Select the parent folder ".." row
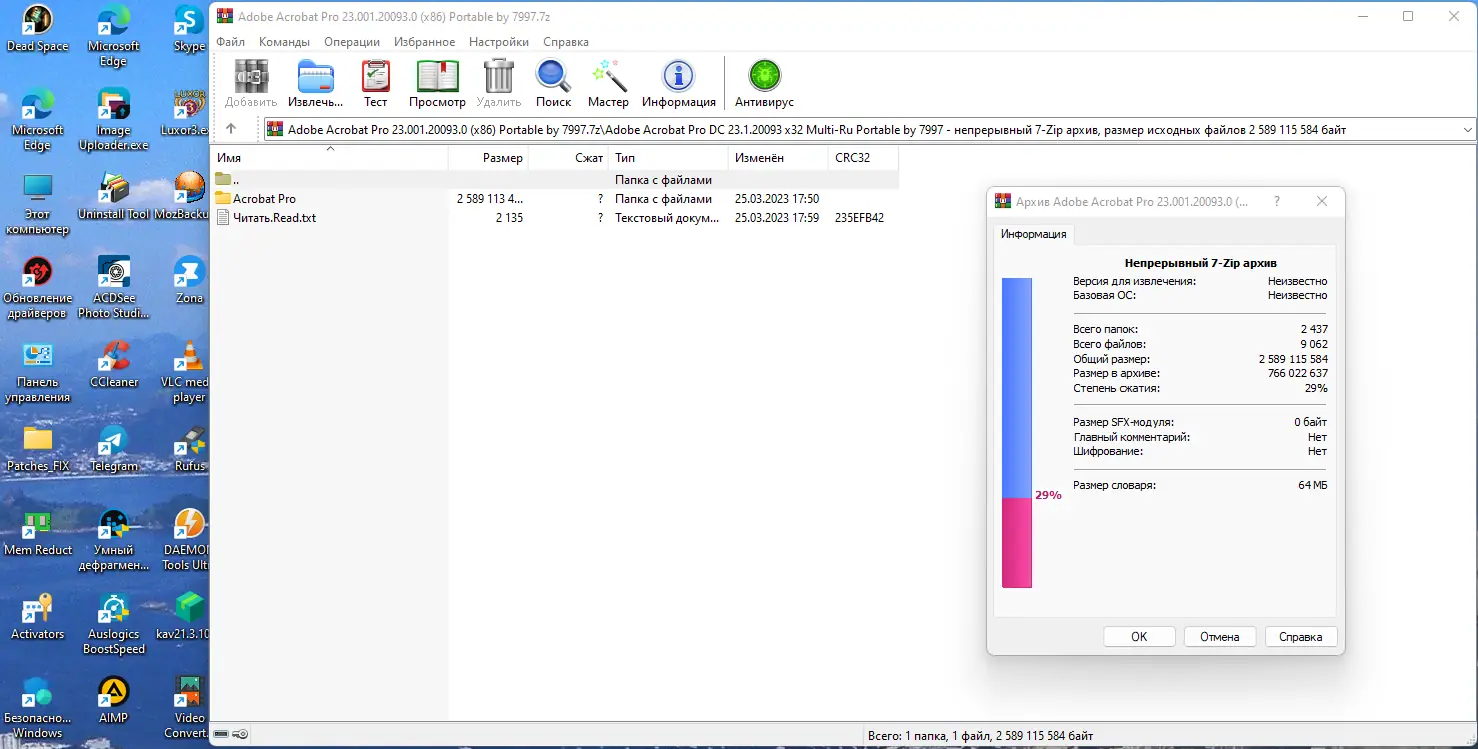The image size is (1478, 749). click(555, 180)
